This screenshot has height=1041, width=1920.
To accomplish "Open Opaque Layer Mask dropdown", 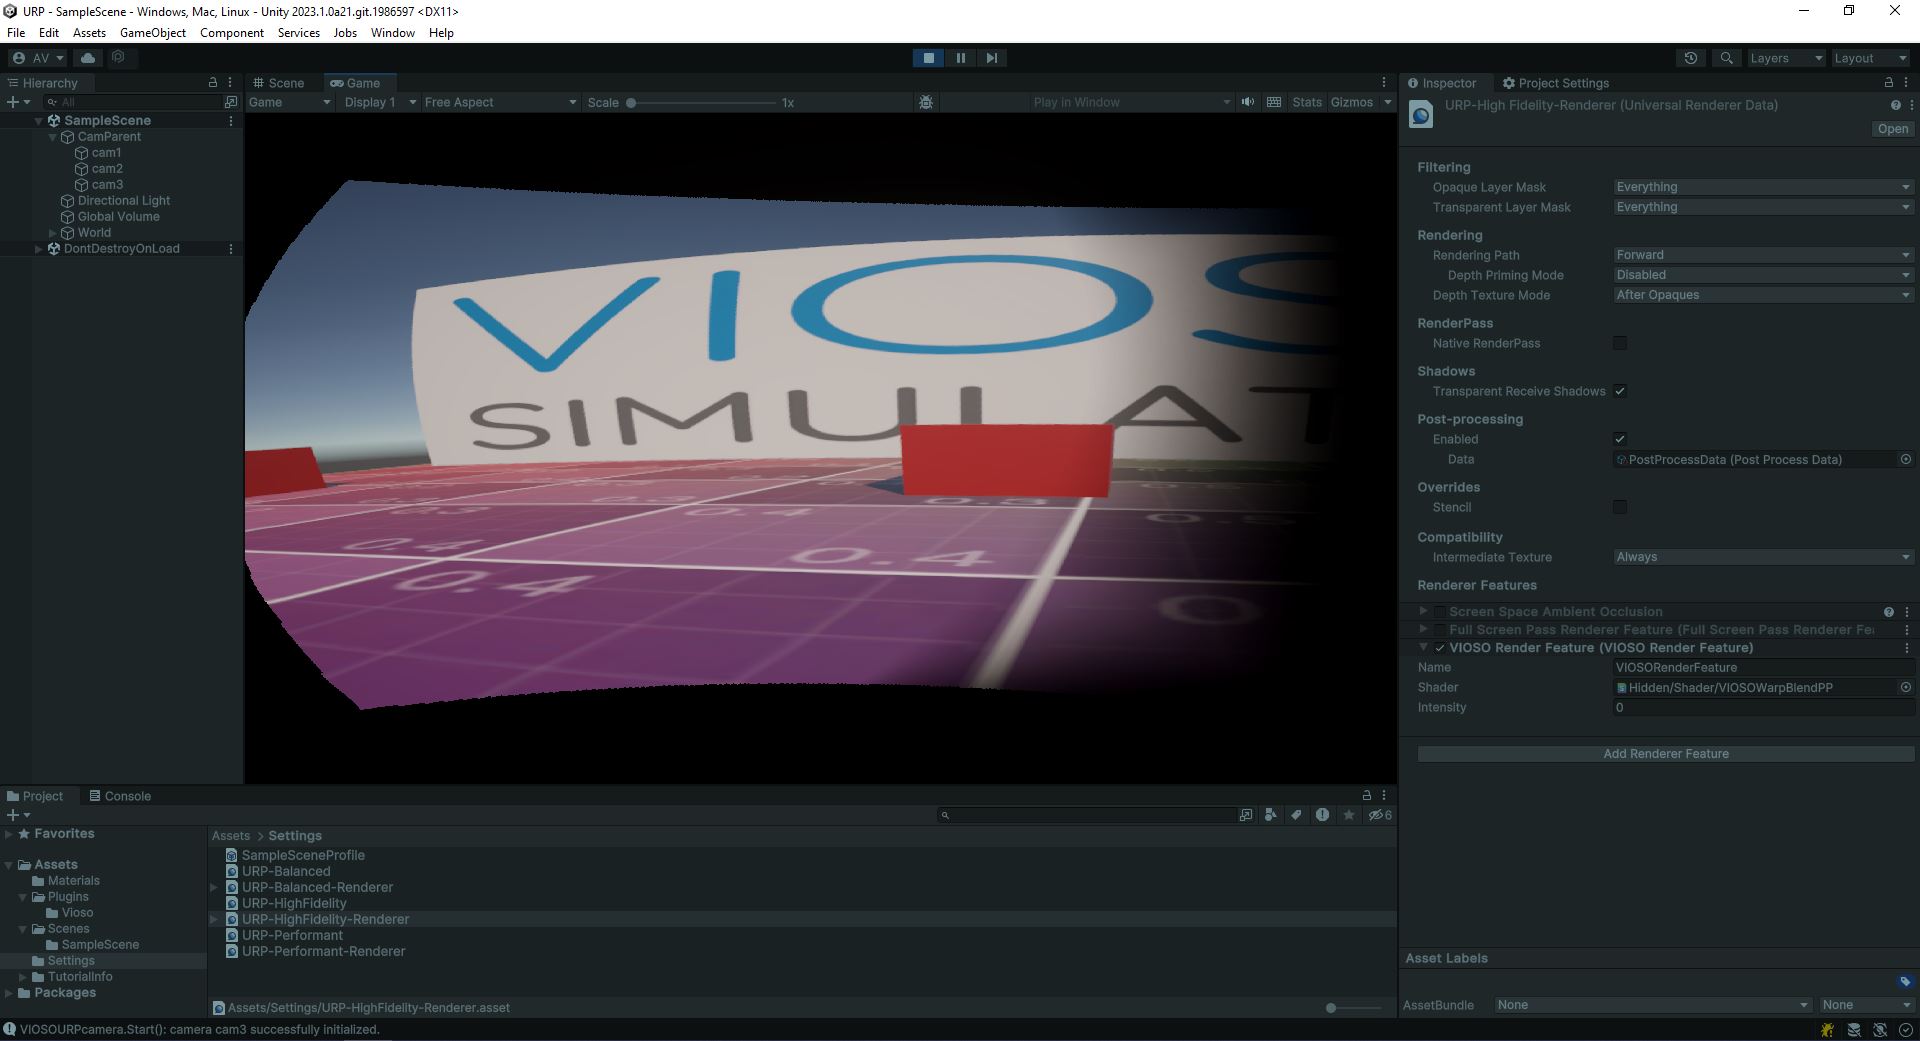I will pos(1763,187).
